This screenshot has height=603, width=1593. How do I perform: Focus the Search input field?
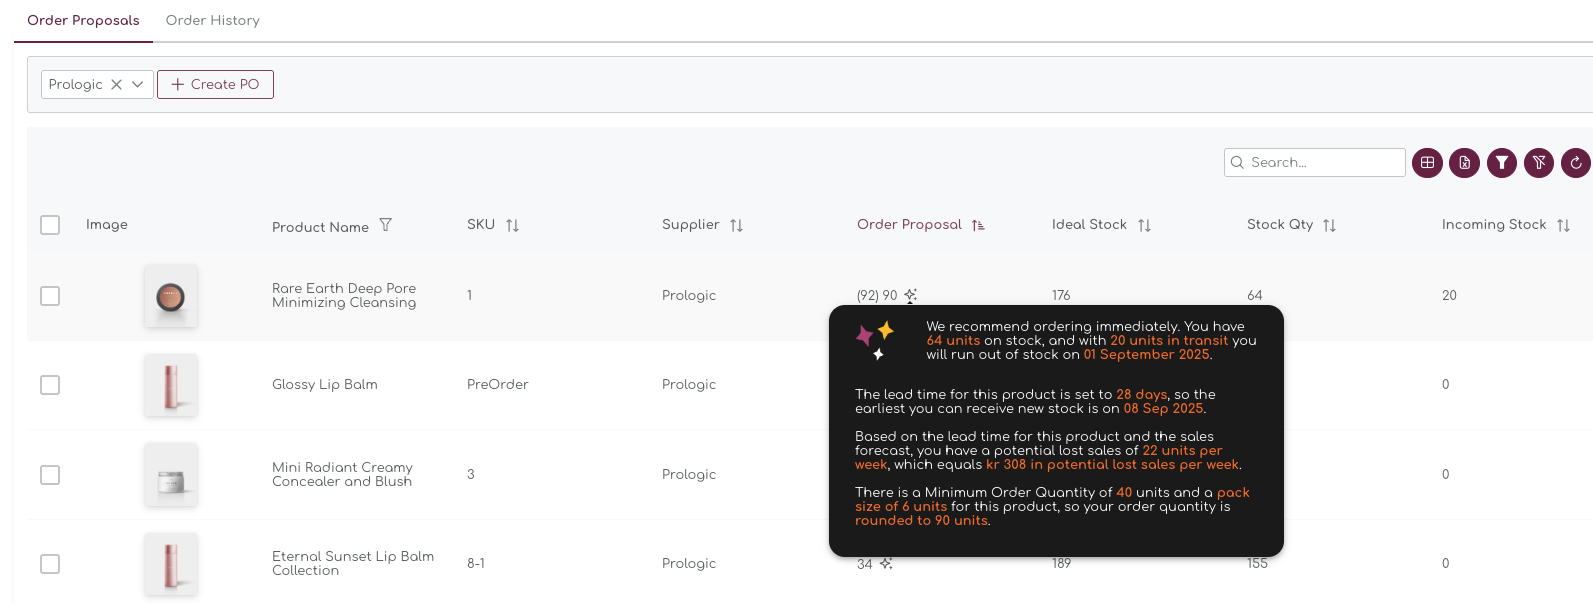(x=1314, y=162)
